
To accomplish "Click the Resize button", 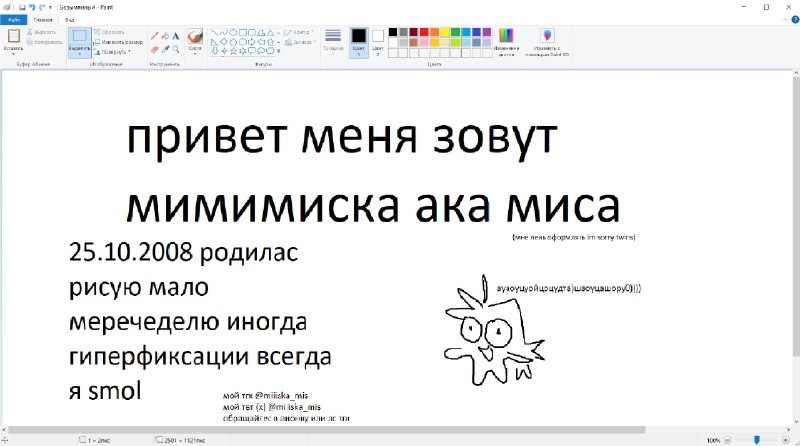I will (118, 42).
